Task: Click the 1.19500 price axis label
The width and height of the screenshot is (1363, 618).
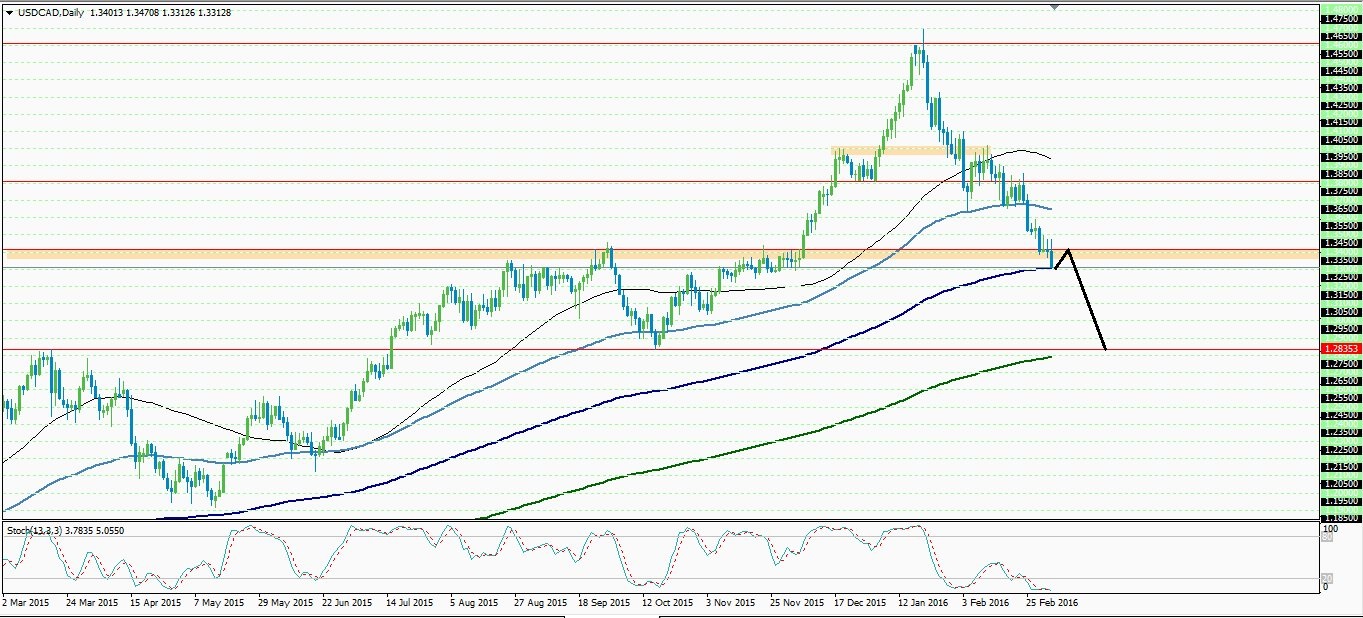Action: click(1340, 500)
